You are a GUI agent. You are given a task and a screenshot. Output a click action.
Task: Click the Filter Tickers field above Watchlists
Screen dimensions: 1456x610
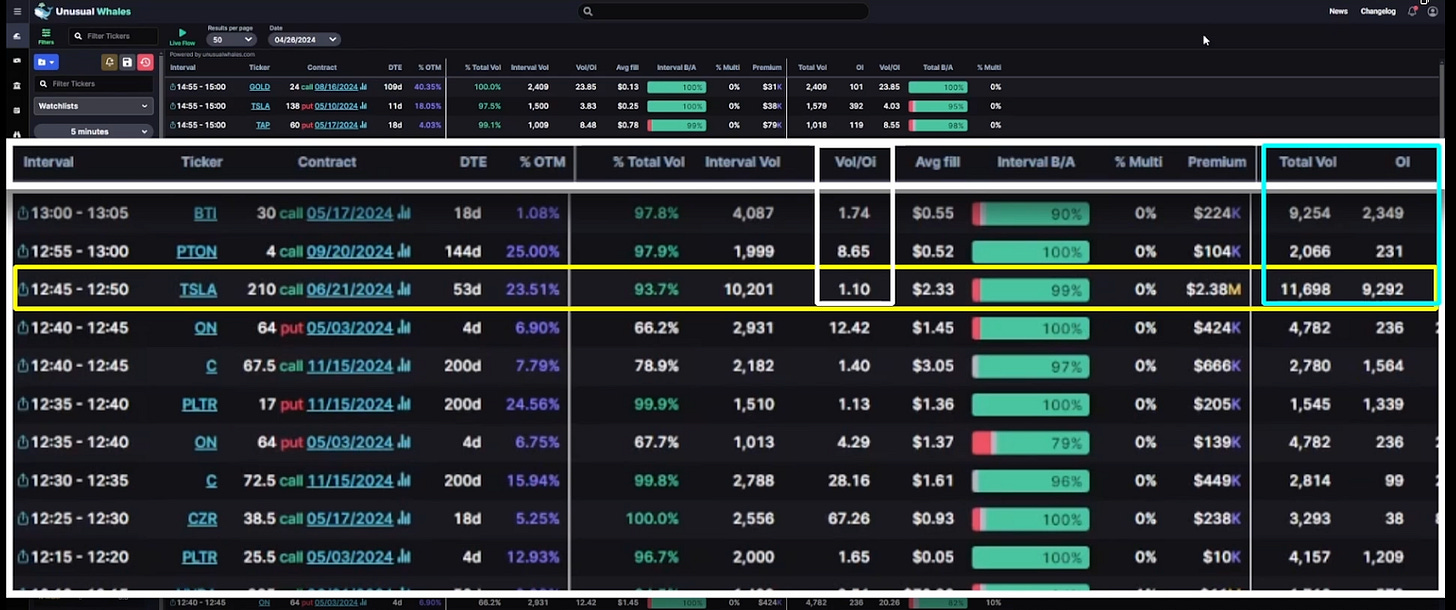pyautogui.click(x=93, y=84)
